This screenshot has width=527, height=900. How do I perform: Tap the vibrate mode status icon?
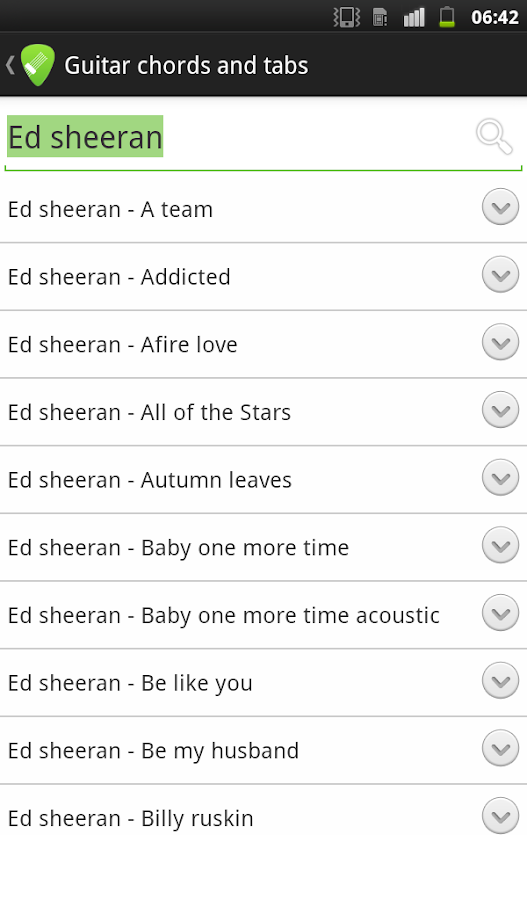[x=347, y=17]
